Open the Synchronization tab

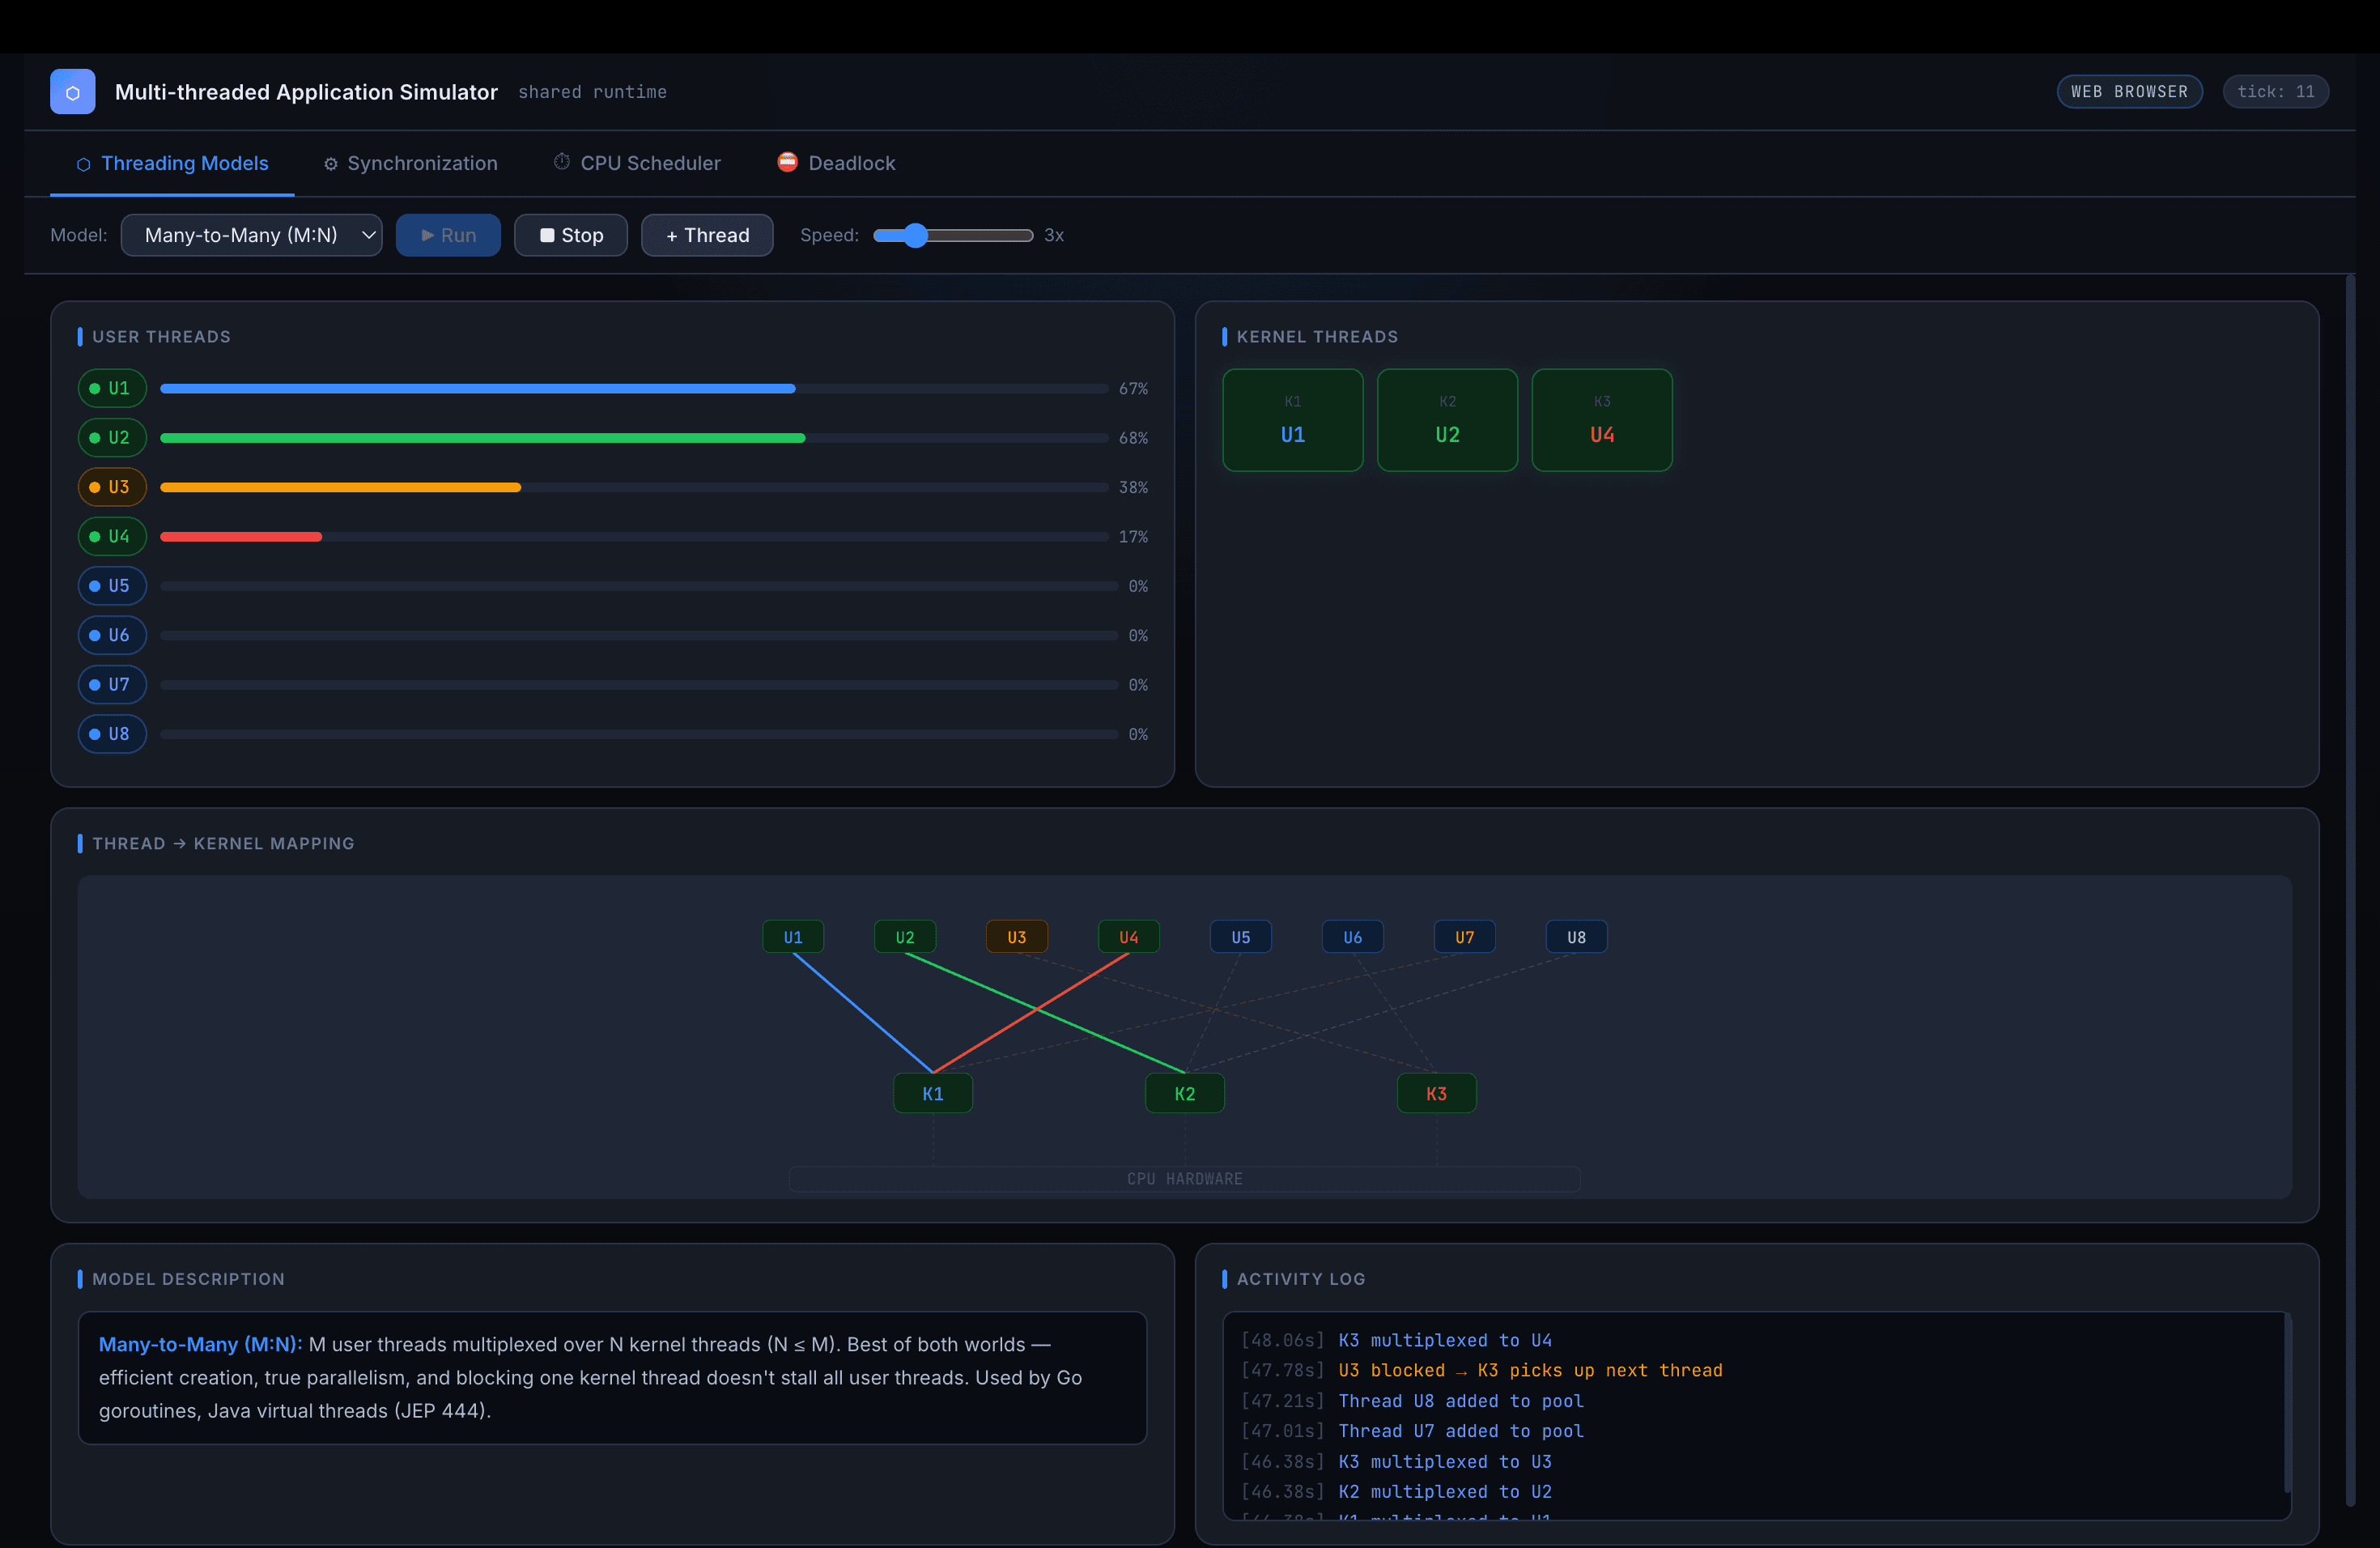tap(410, 163)
